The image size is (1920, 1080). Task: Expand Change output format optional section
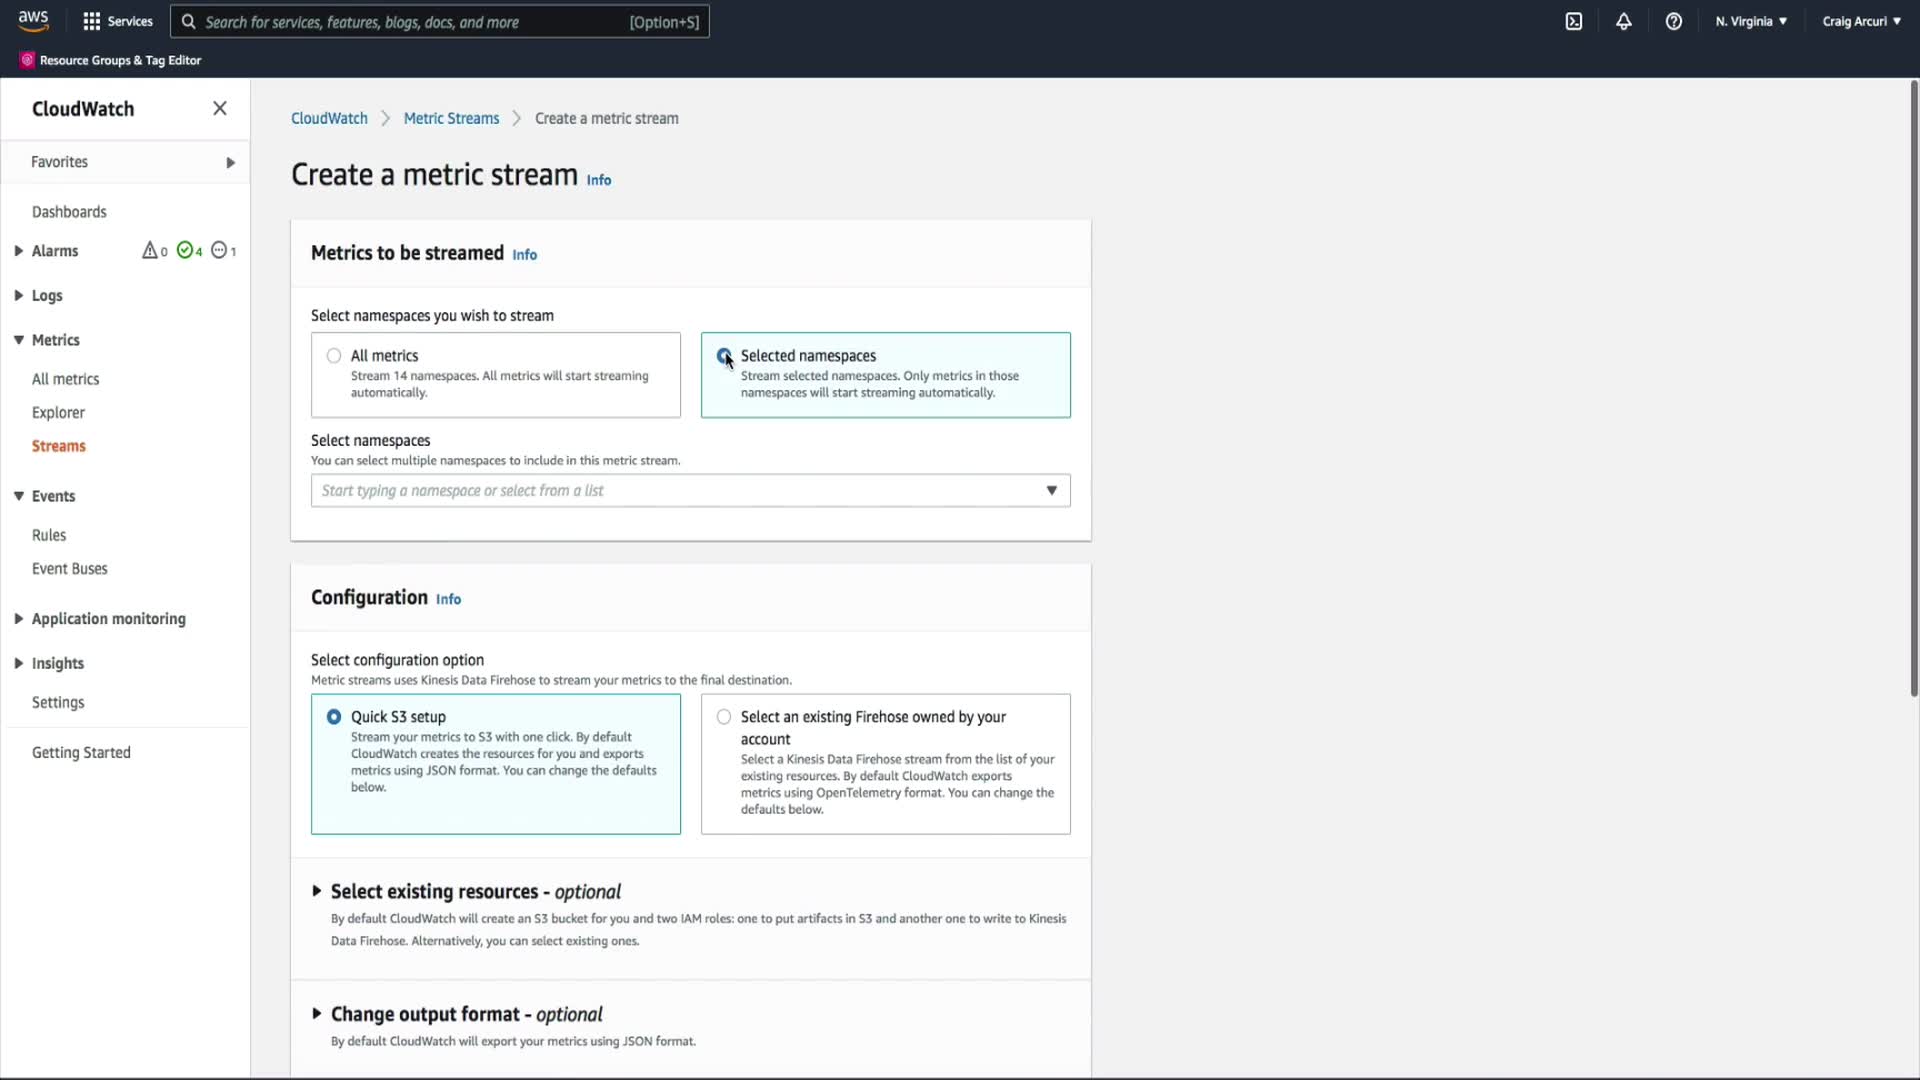317,1014
